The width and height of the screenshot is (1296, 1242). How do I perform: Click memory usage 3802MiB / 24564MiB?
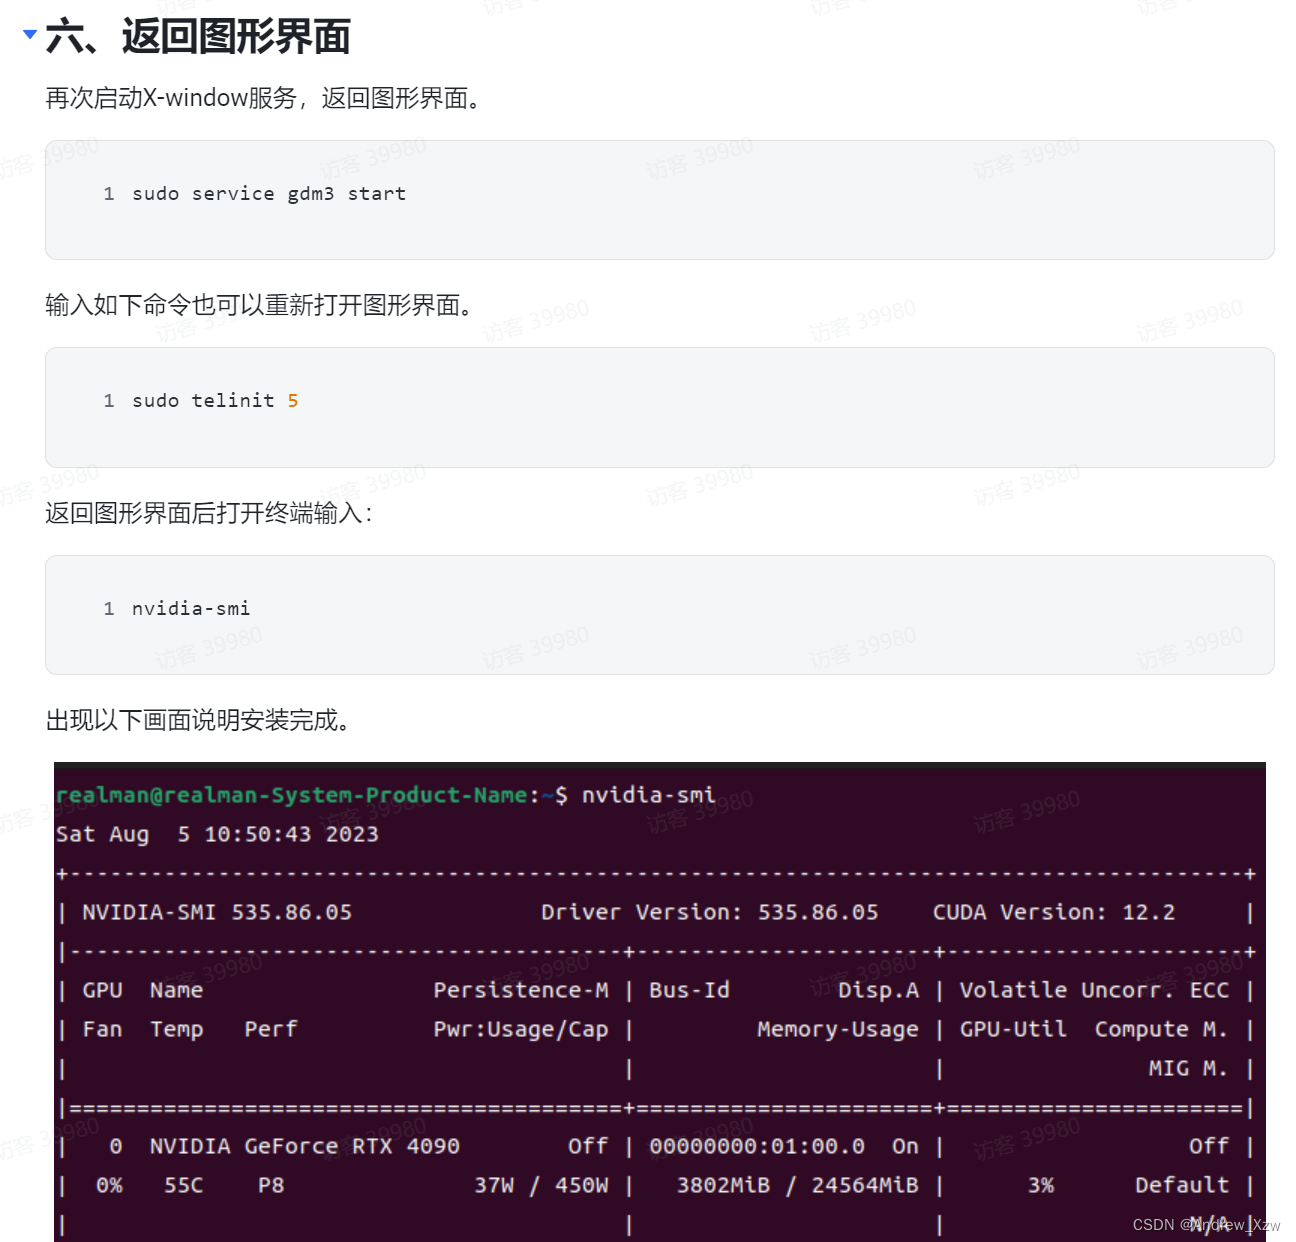[x=797, y=1185]
